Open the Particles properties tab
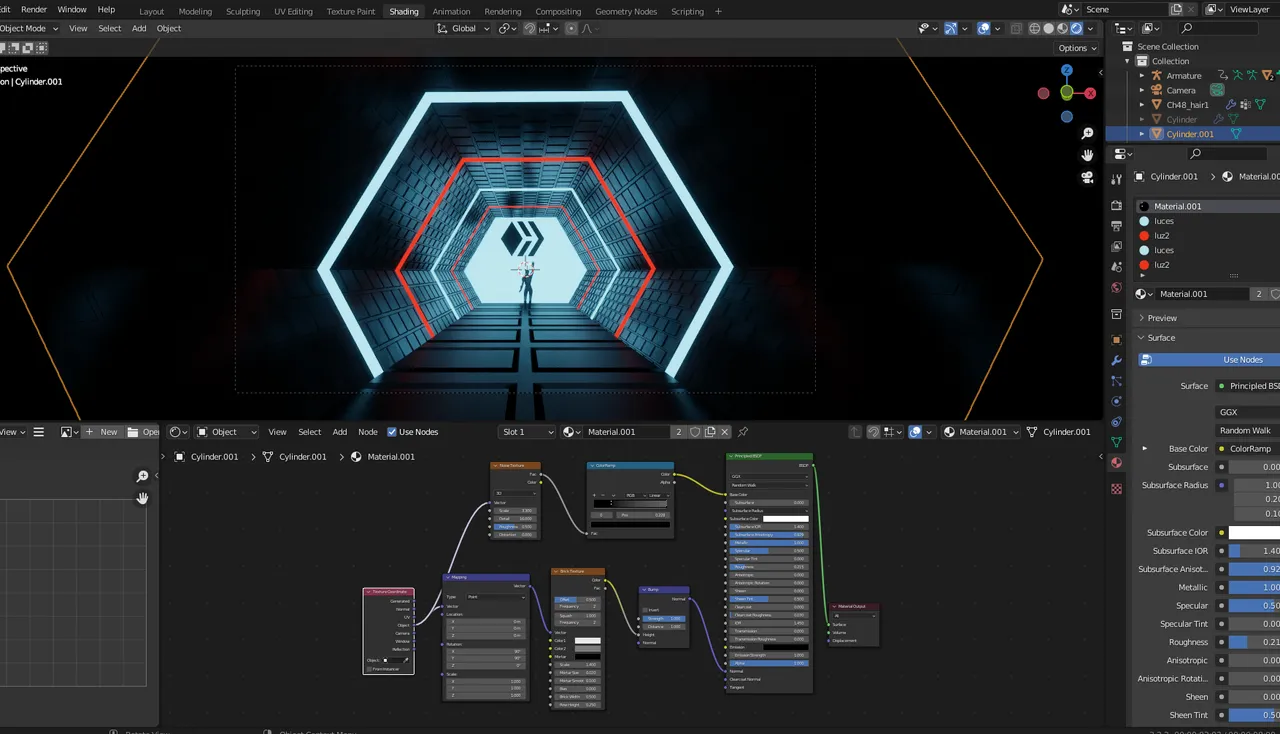This screenshot has height=734, width=1280. click(x=1117, y=381)
